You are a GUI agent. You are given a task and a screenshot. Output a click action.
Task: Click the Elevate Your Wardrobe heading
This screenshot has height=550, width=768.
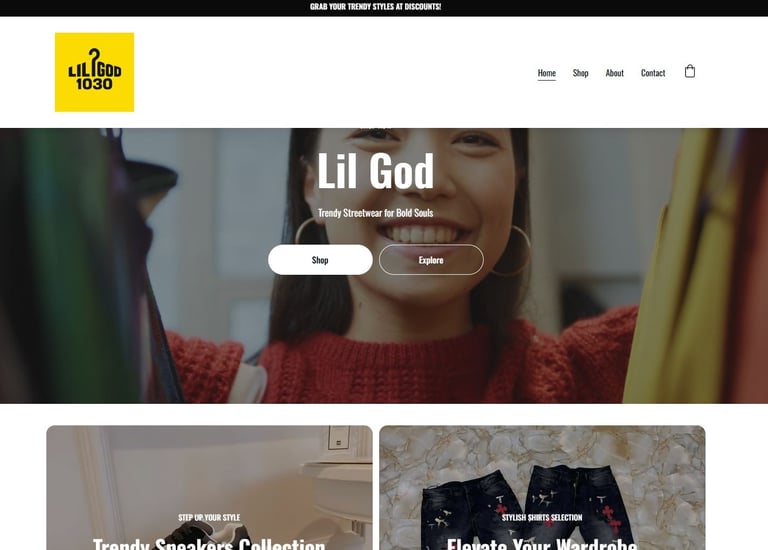(x=542, y=544)
